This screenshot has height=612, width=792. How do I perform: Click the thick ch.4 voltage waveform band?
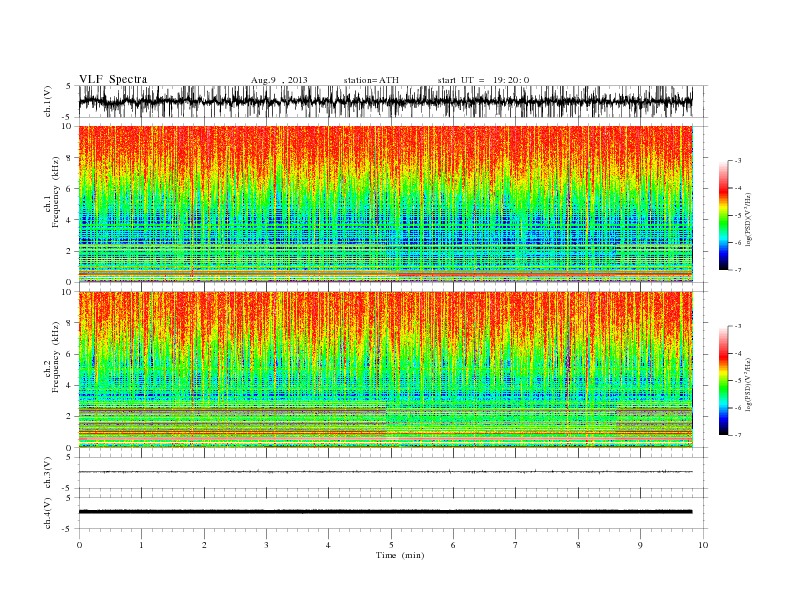385,512
